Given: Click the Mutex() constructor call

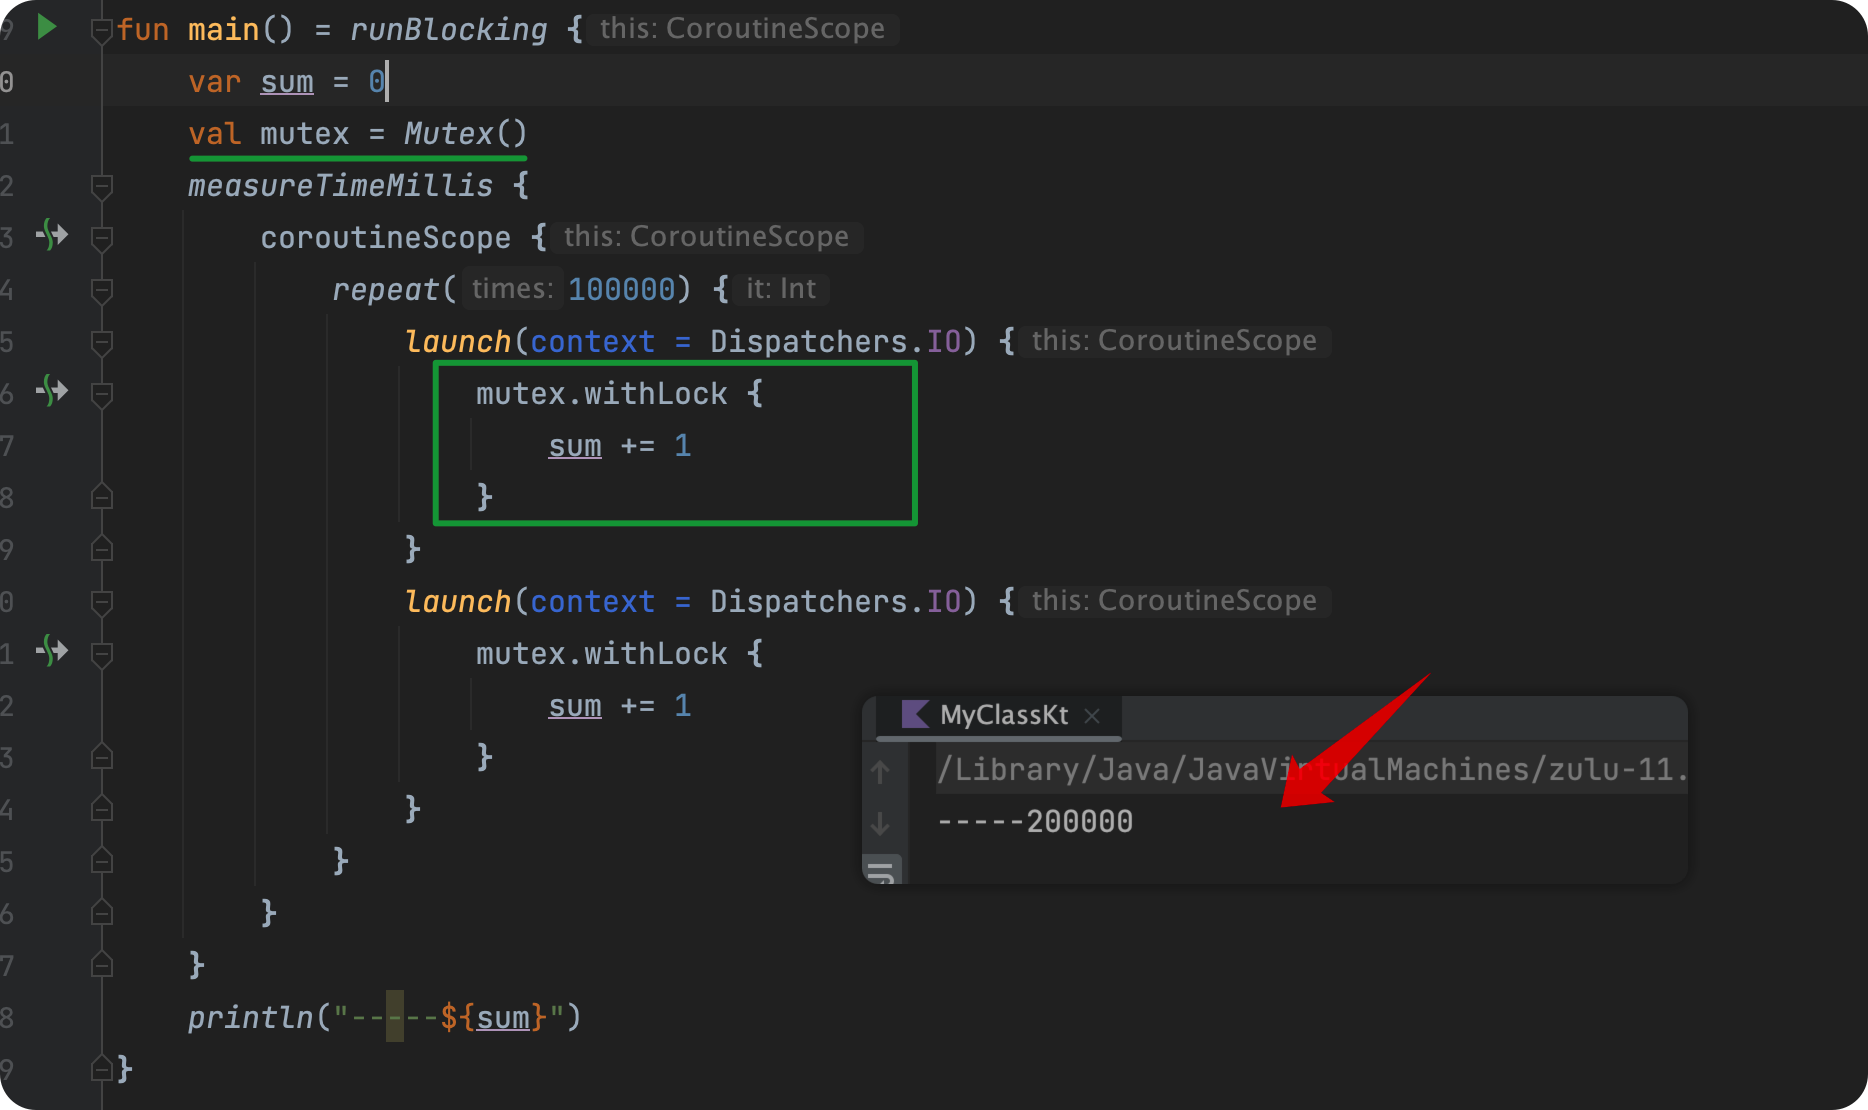Looking at the screenshot, I should pyautogui.click(x=464, y=133).
